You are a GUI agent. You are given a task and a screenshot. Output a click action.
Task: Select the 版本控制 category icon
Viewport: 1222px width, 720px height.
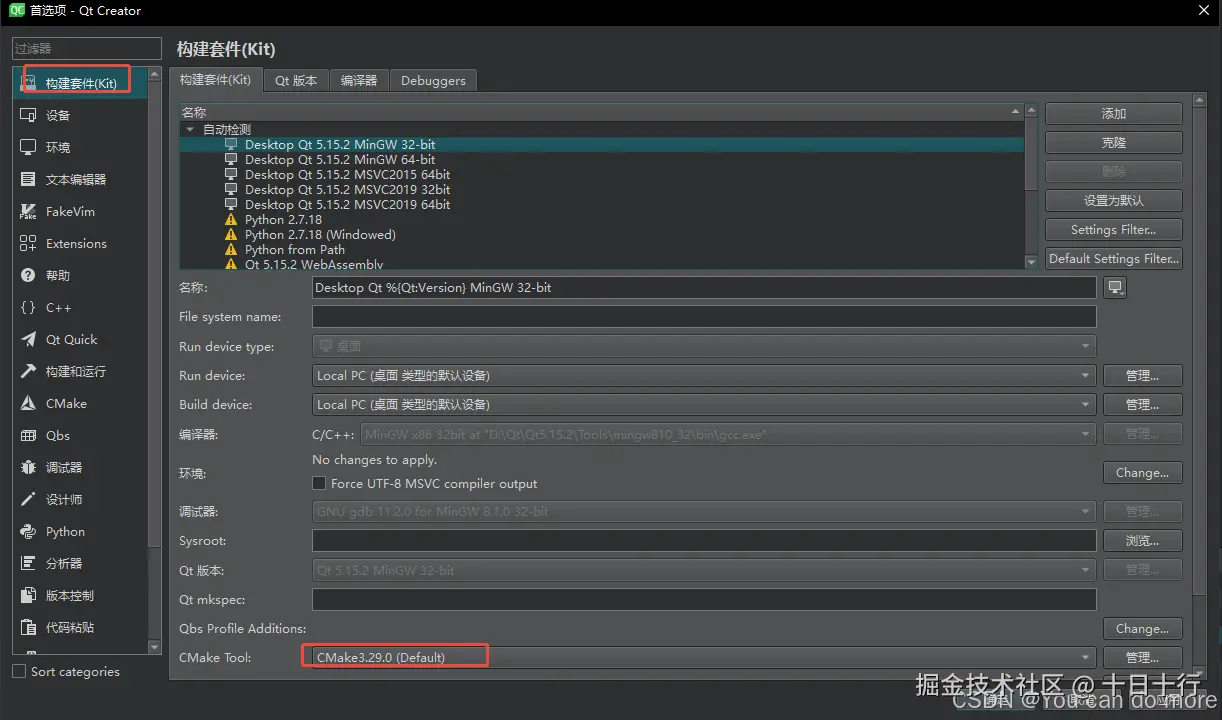[28, 595]
